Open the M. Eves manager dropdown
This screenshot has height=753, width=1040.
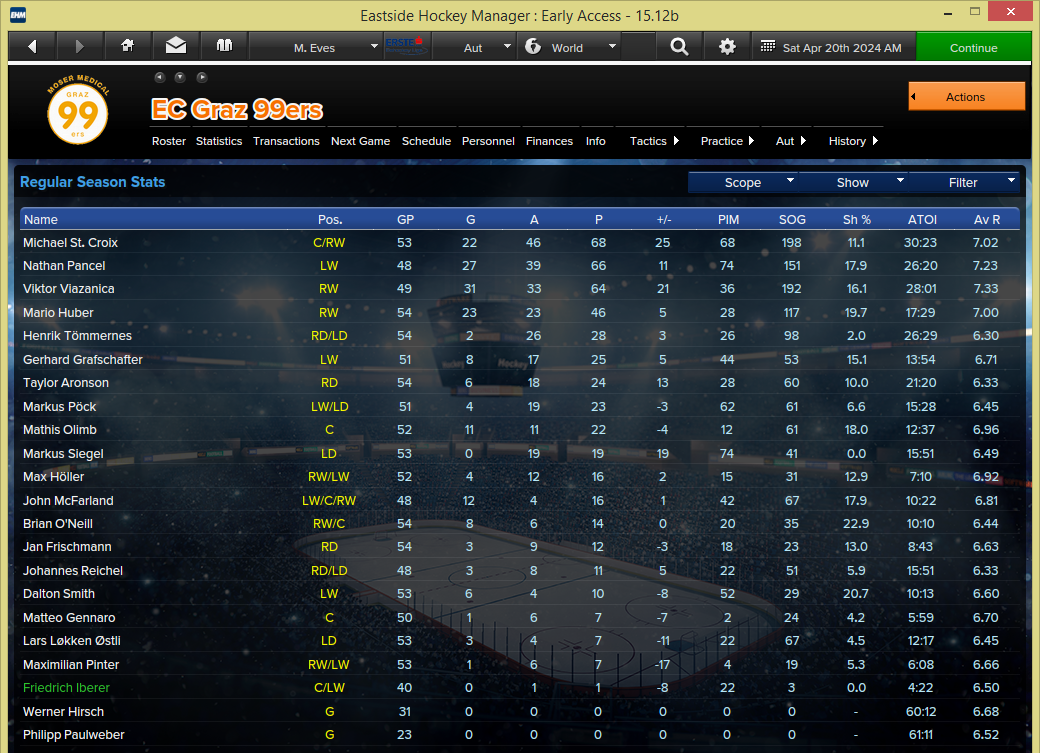coord(316,47)
